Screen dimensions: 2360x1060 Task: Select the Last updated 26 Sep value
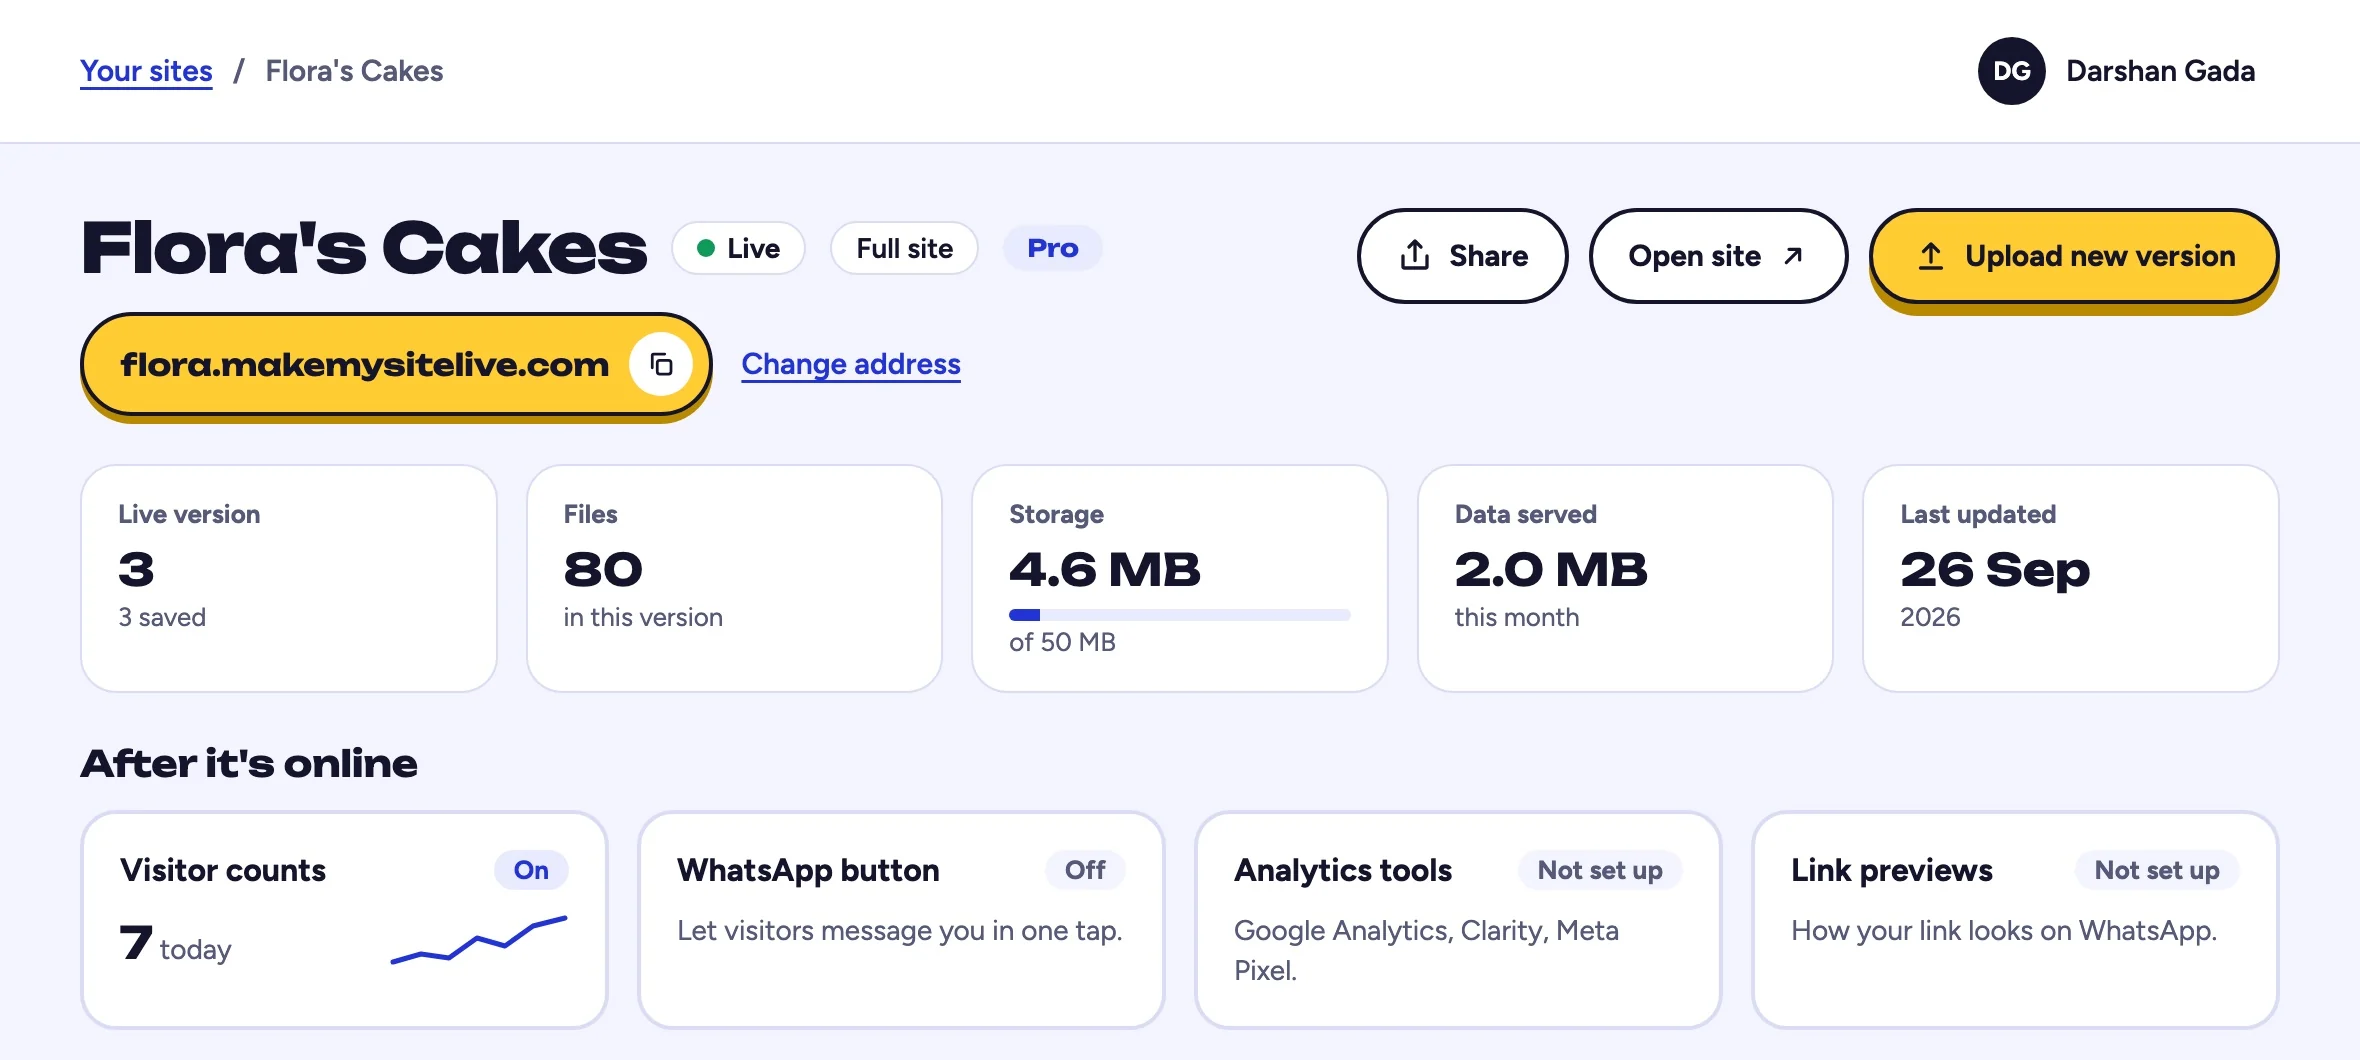1995,570
